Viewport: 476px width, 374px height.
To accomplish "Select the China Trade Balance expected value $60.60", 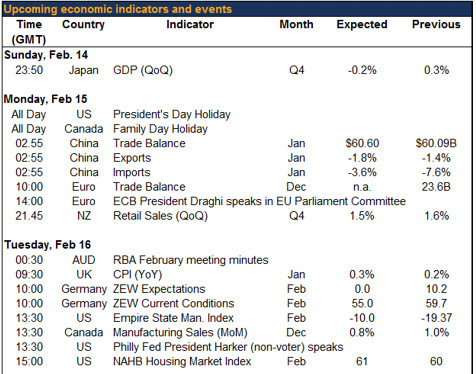I will pos(362,143).
